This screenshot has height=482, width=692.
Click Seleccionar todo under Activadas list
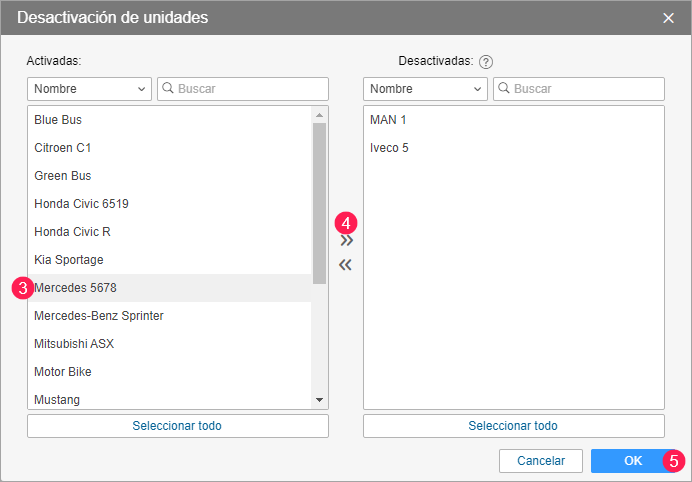(x=177, y=426)
